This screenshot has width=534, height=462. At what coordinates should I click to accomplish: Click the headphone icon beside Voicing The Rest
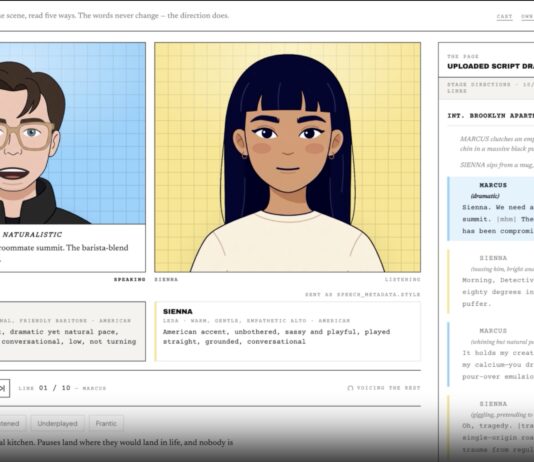pyautogui.click(x=350, y=388)
